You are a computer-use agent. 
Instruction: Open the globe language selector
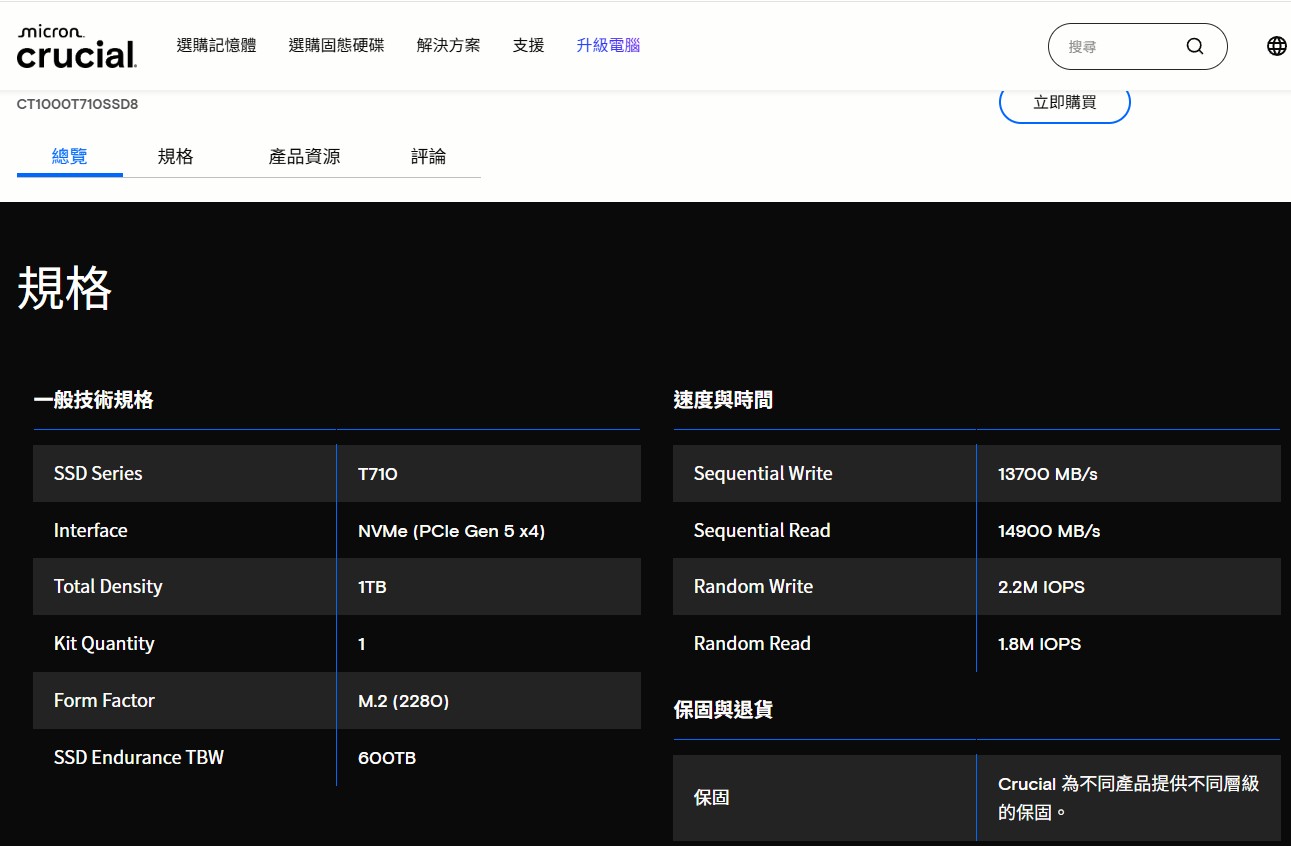point(1276,46)
